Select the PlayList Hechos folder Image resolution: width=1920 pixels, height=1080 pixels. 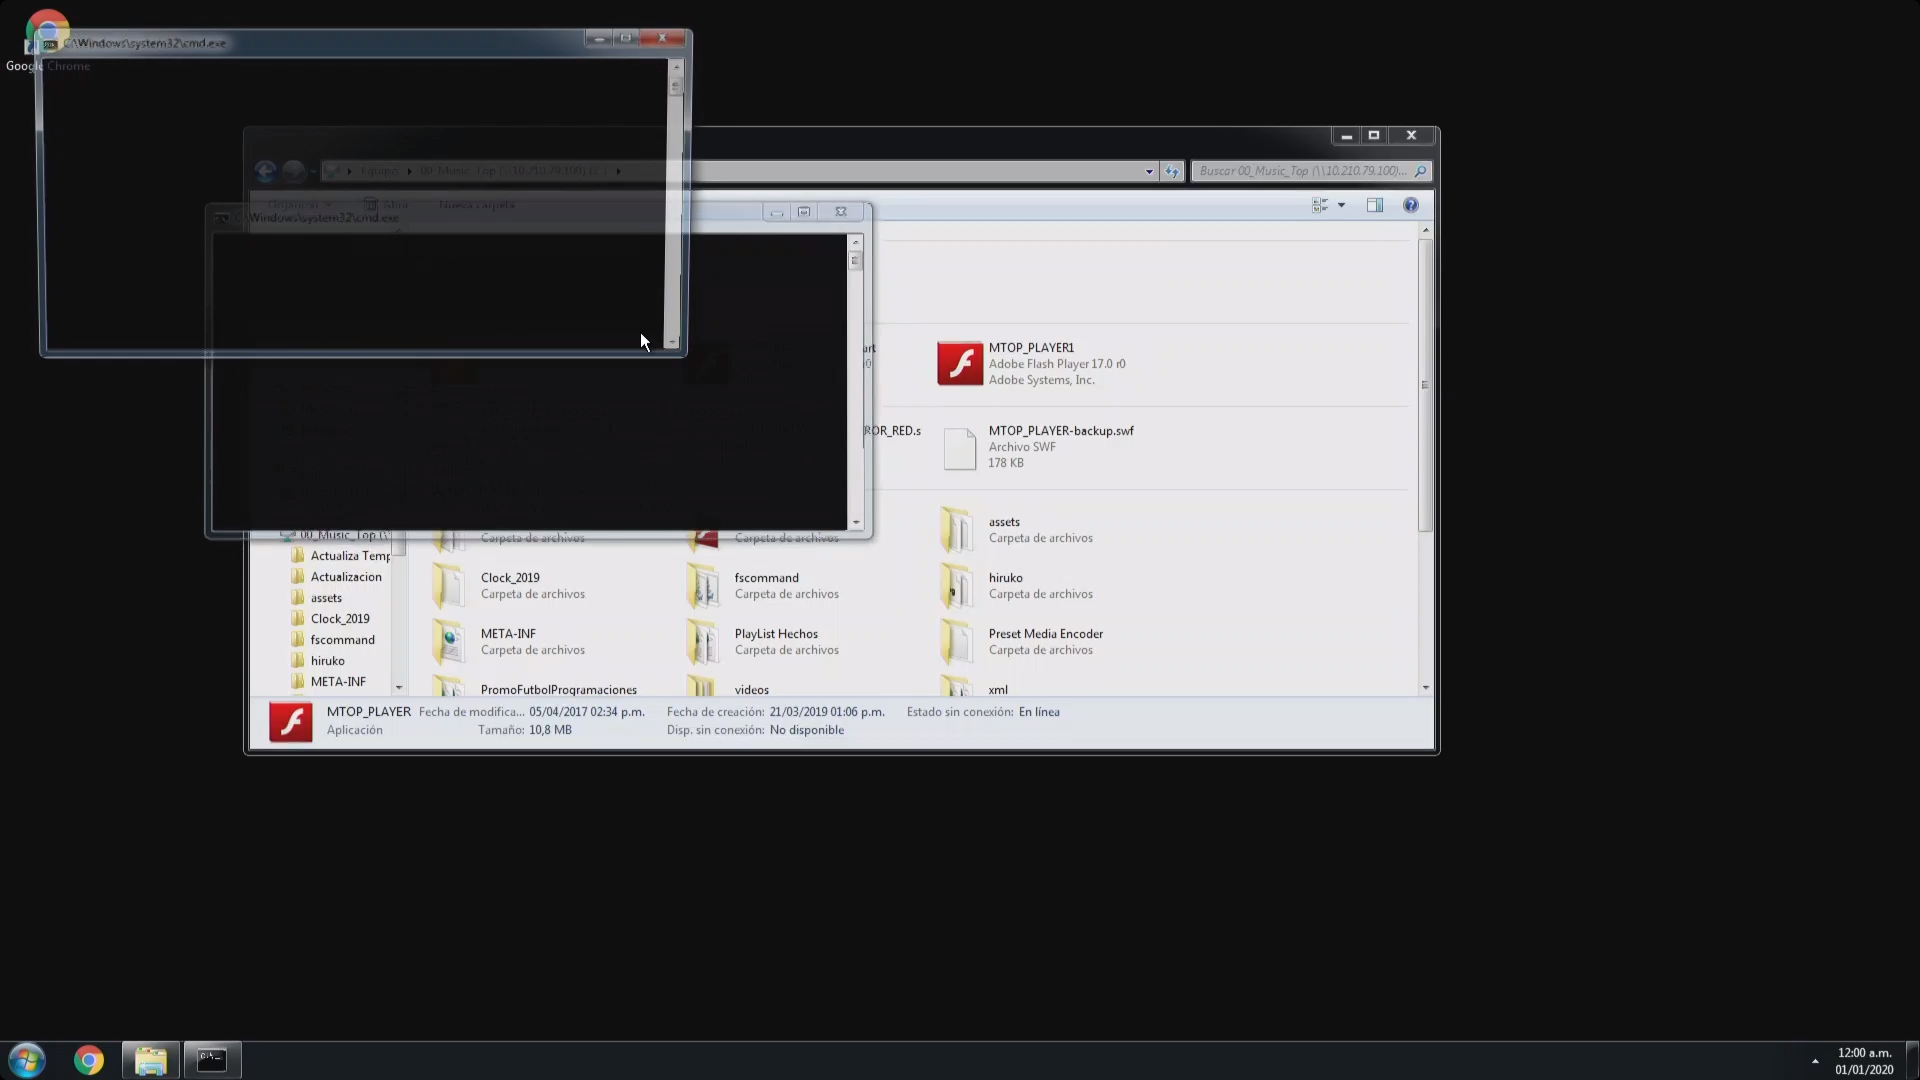coord(764,642)
